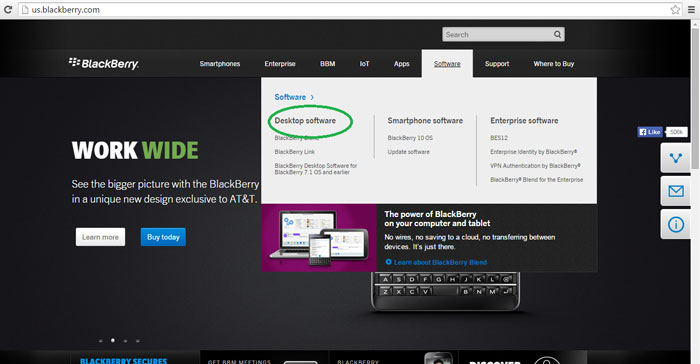Click Enterprise software heading
Viewport: 700px width, 364px height.
(x=524, y=121)
